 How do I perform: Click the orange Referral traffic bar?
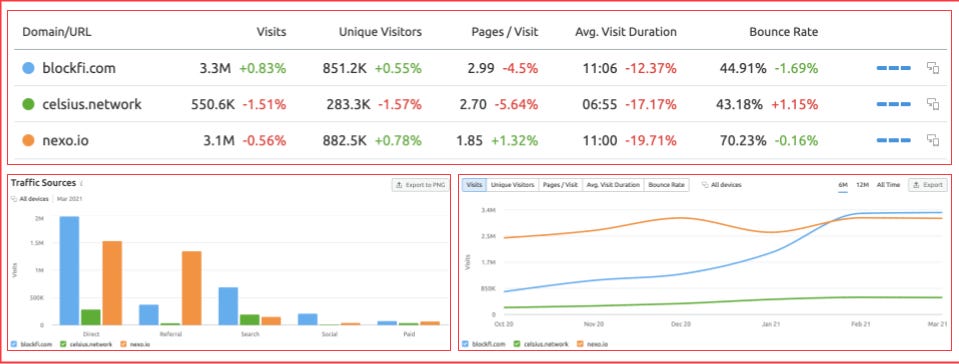191,288
